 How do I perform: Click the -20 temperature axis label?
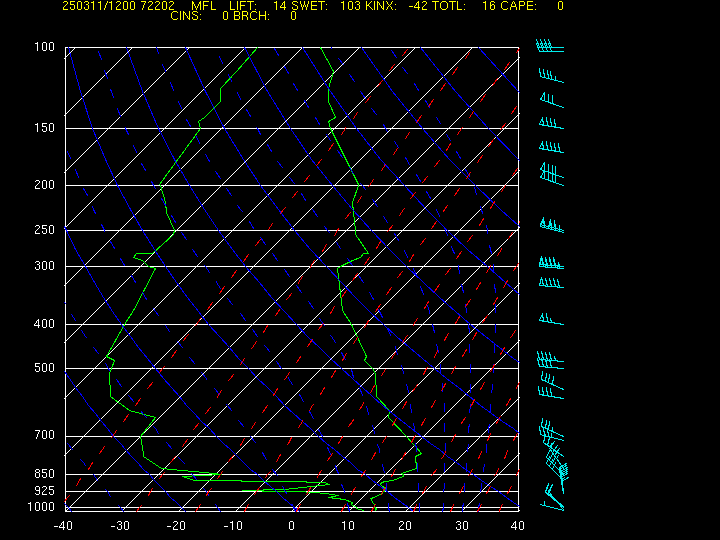click(x=176, y=526)
